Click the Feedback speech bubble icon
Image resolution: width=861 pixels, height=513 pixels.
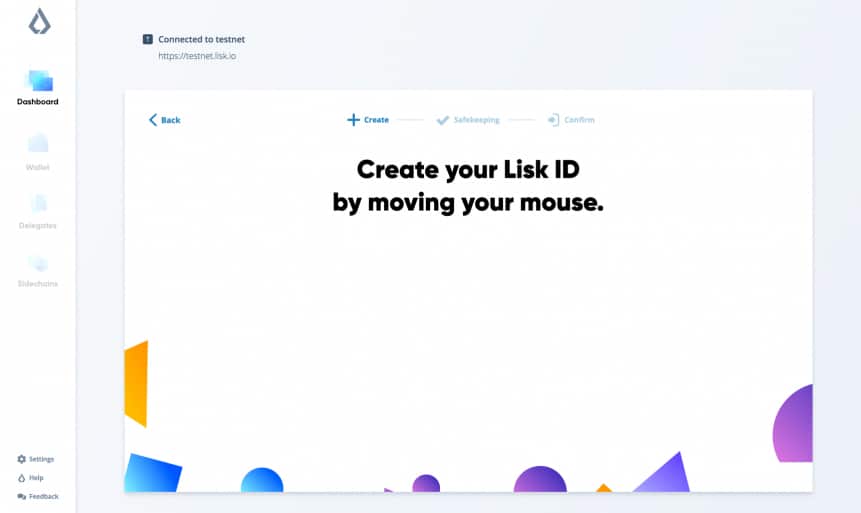click(x=22, y=496)
